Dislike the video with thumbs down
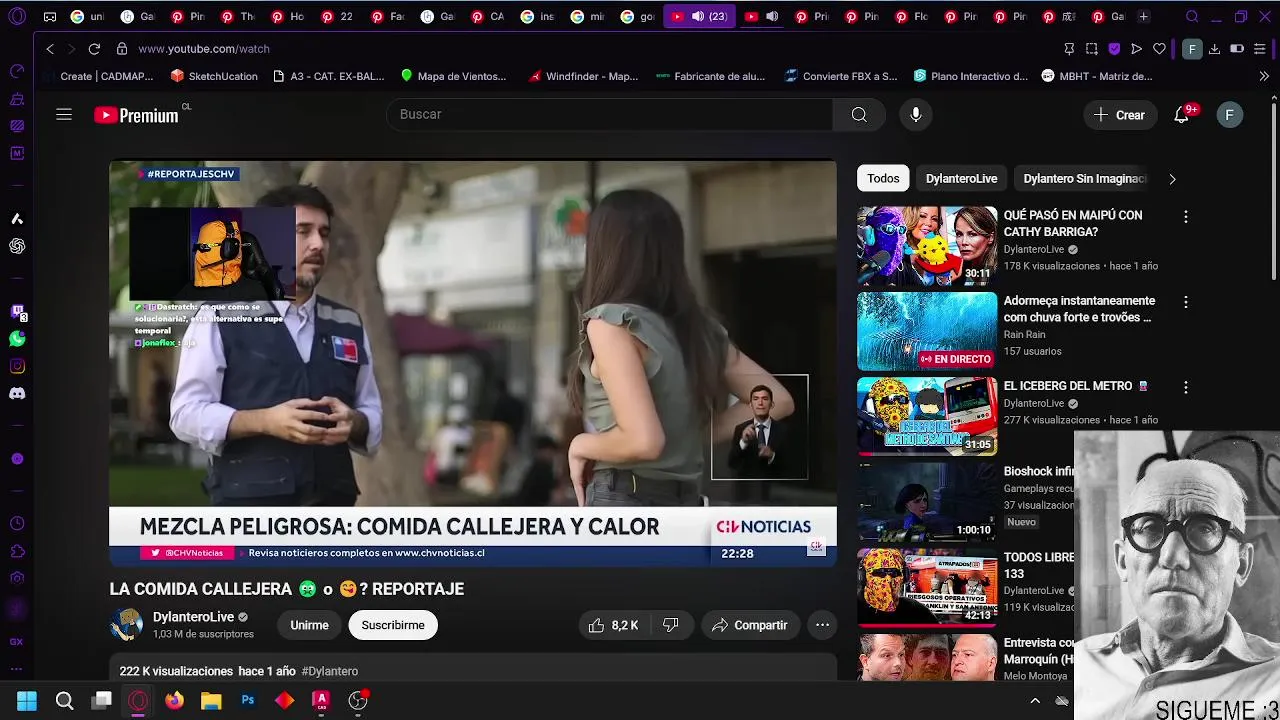This screenshot has height=720, width=1280. 670,625
